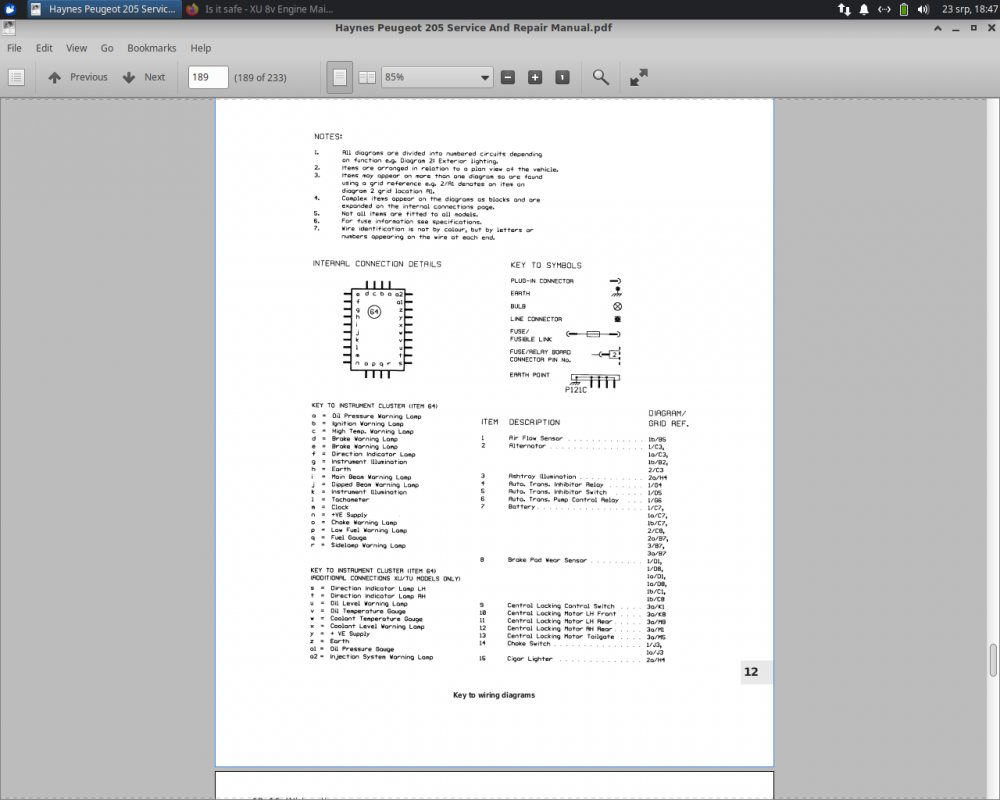Click the volume speaker tray icon

[x=923, y=9]
